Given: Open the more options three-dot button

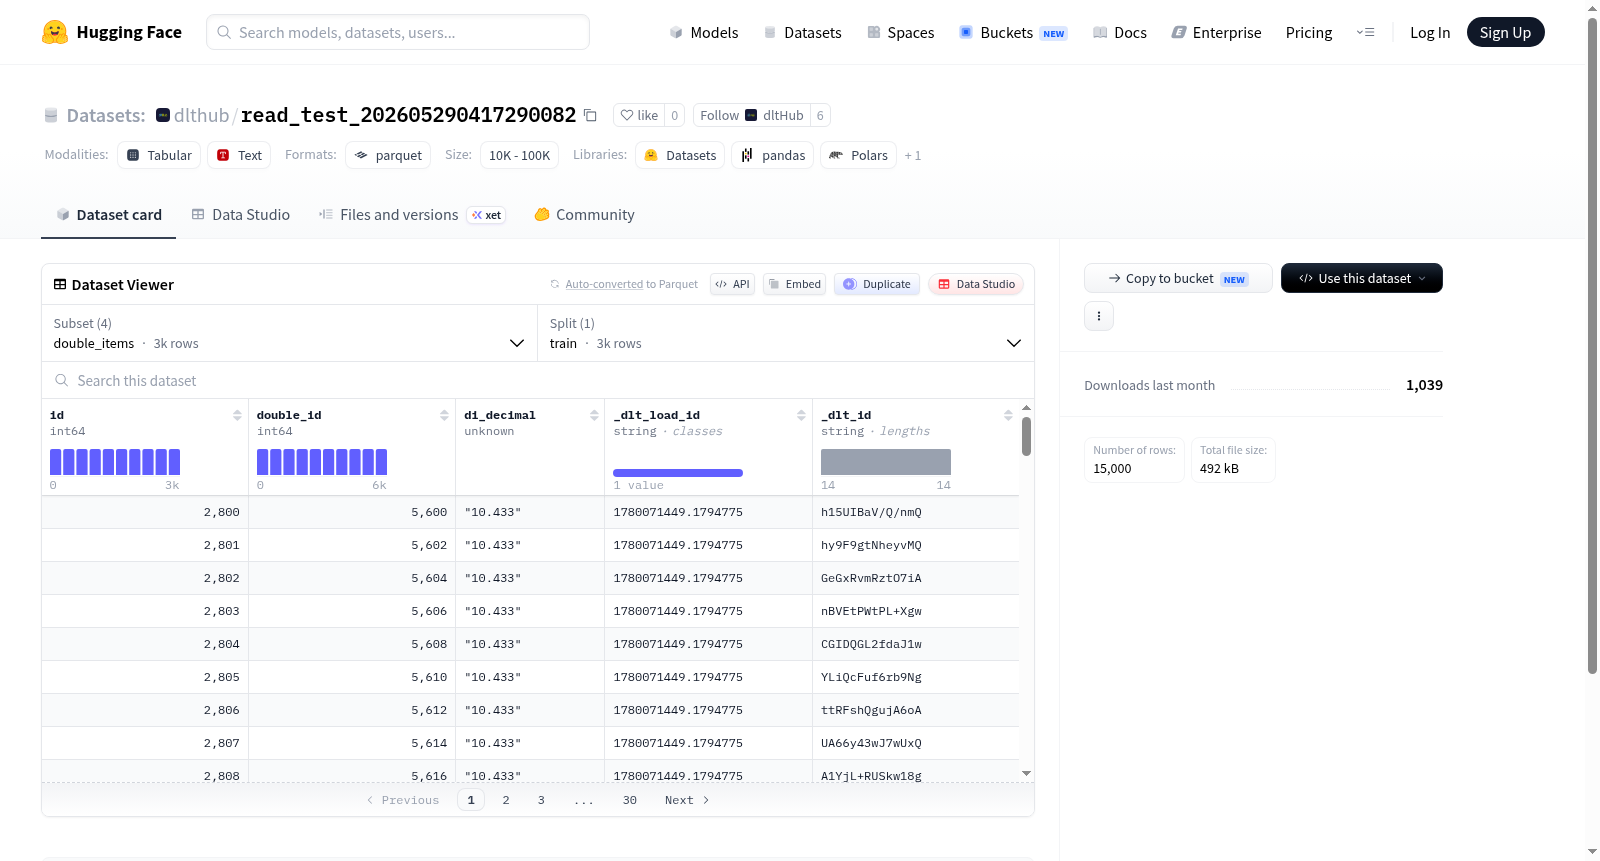Looking at the screenshot, I should (1099, 316).
